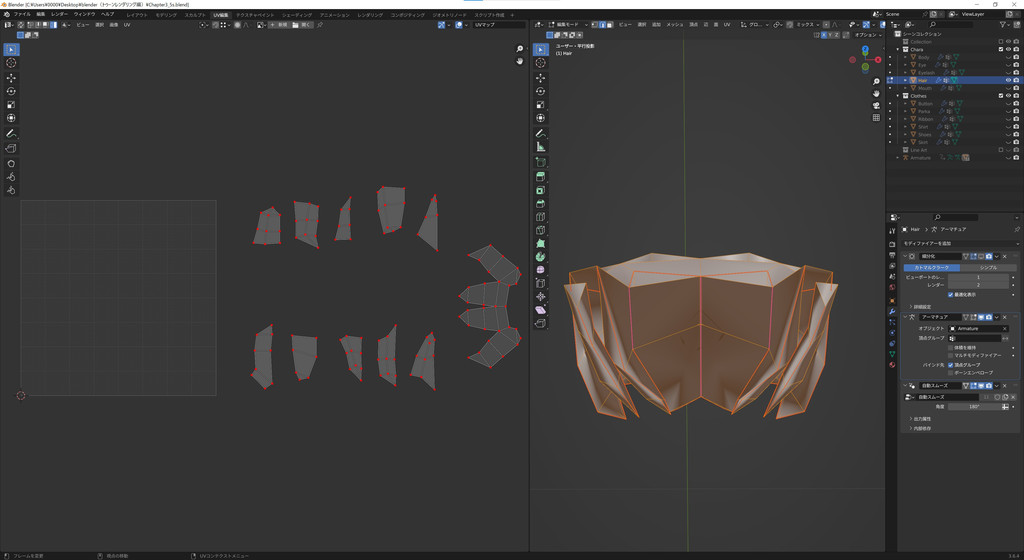The width and height of the screenshot is (1024, 560).
Task: Select the Cursor tool in UV editor toolbar
Action: tap(11, 63)
